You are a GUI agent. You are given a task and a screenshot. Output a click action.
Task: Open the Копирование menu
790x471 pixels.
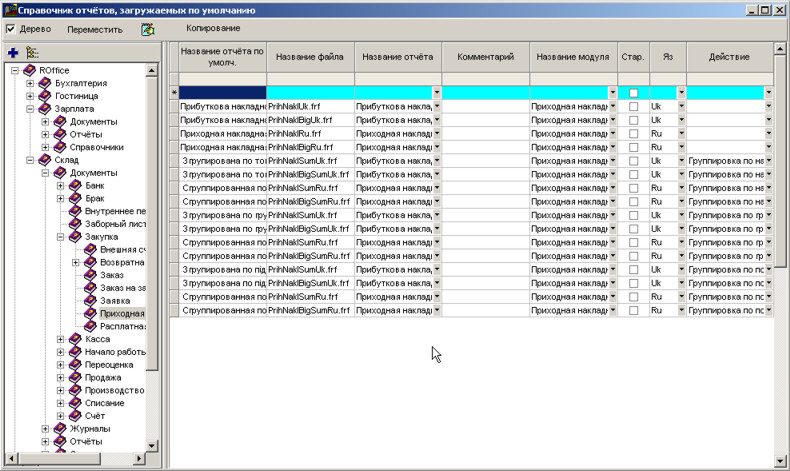pyautogui.click(x=213, y=28)
